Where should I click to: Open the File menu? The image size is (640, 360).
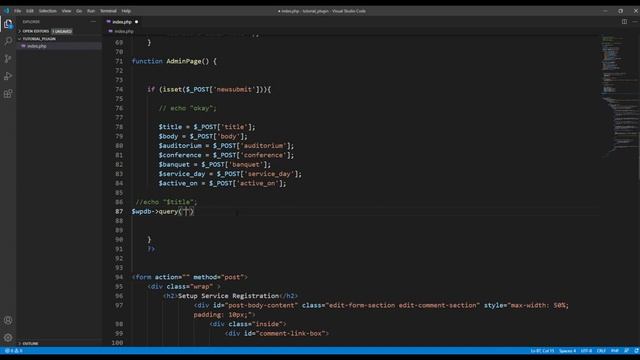tap(18, 11)
